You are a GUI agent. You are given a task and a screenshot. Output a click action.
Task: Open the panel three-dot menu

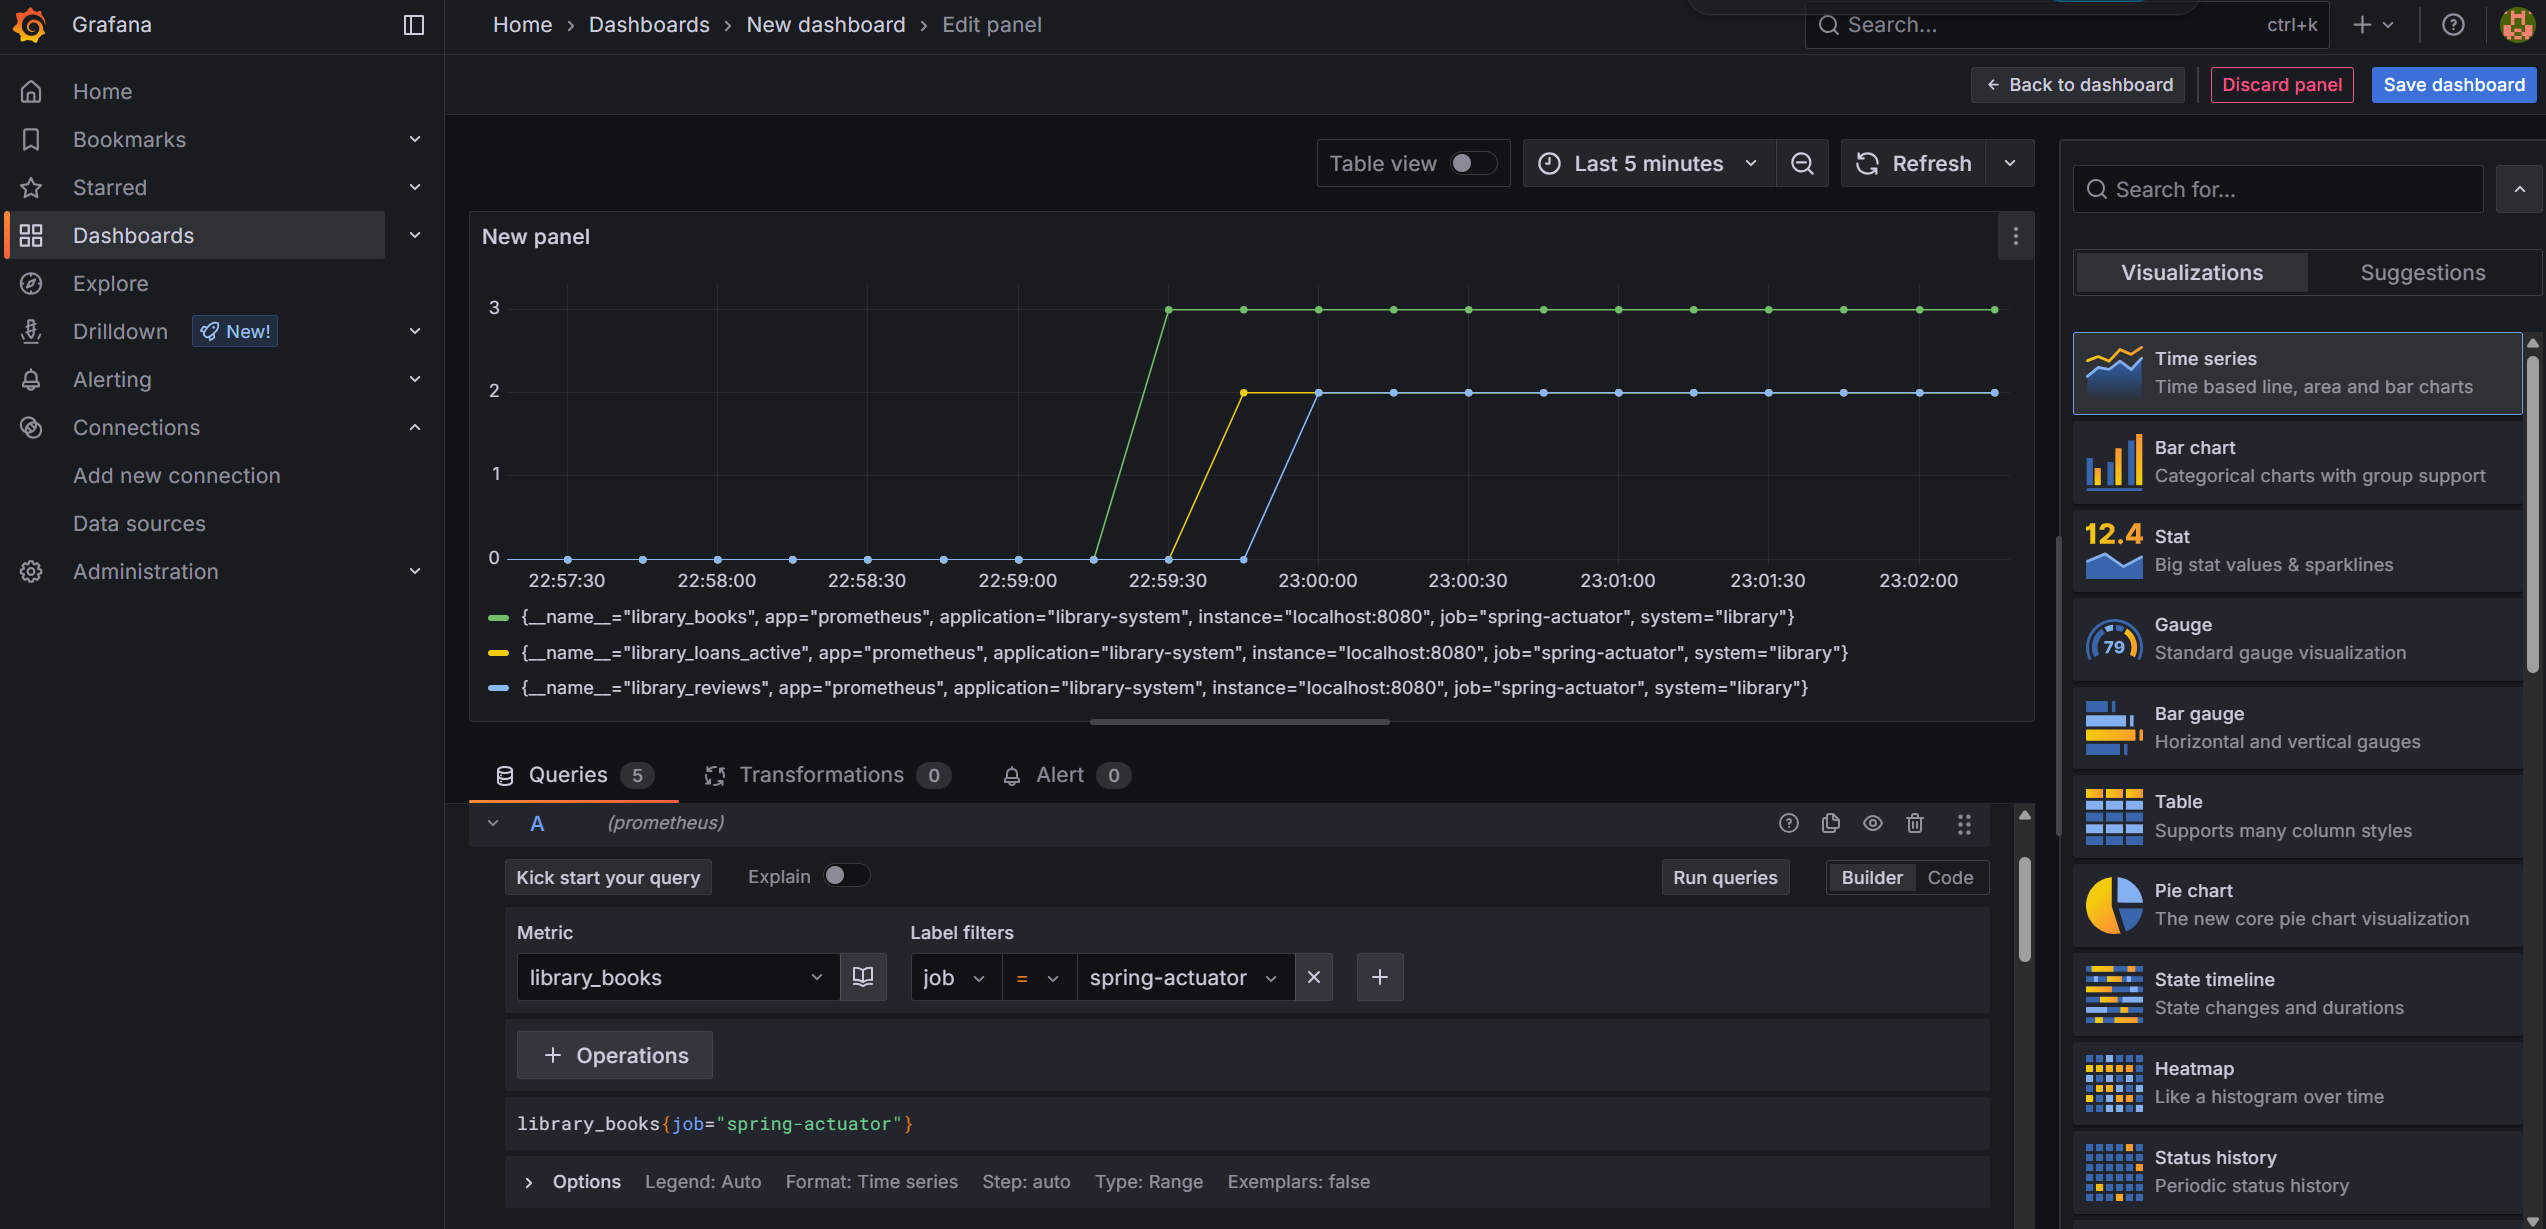coord(2015,236)
